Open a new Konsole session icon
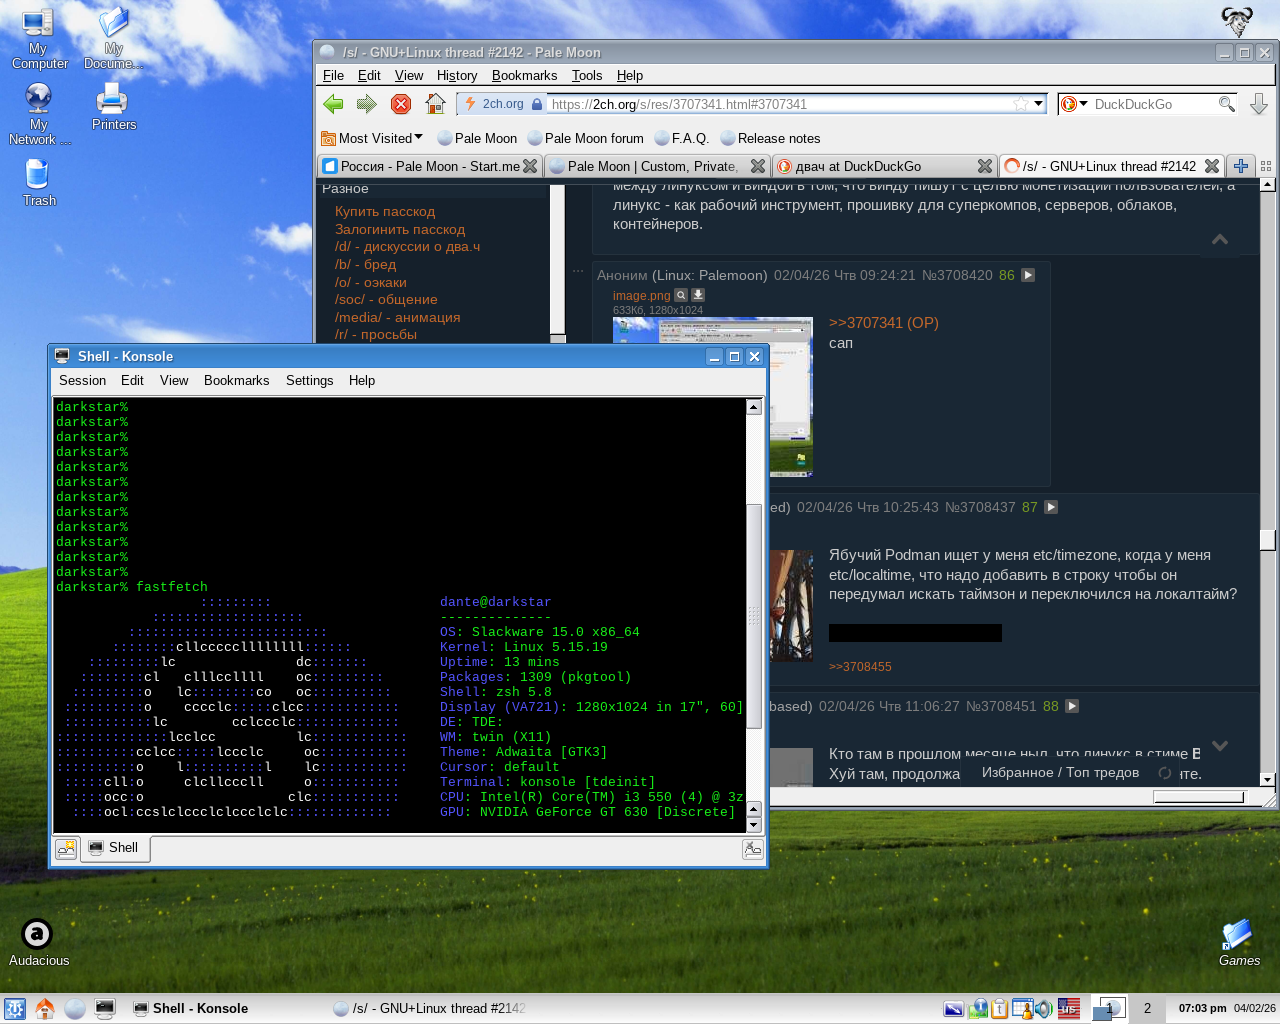Viewport: 1280px width, 1024px height. click(x=66, y=848)
